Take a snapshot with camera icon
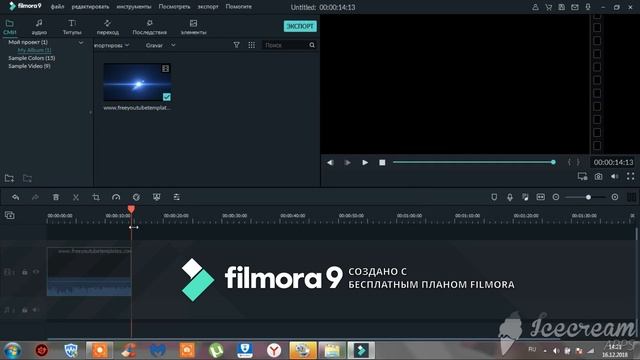This screenshot has height=360, width=640. click(598, 176)
